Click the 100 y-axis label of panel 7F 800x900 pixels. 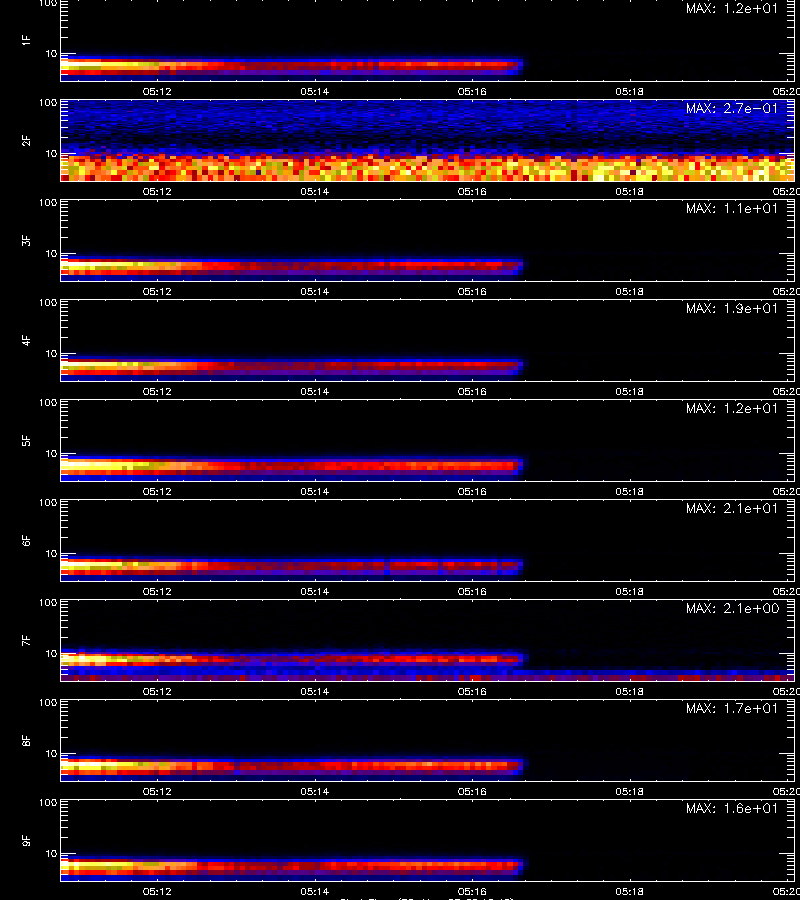[48, 603]
